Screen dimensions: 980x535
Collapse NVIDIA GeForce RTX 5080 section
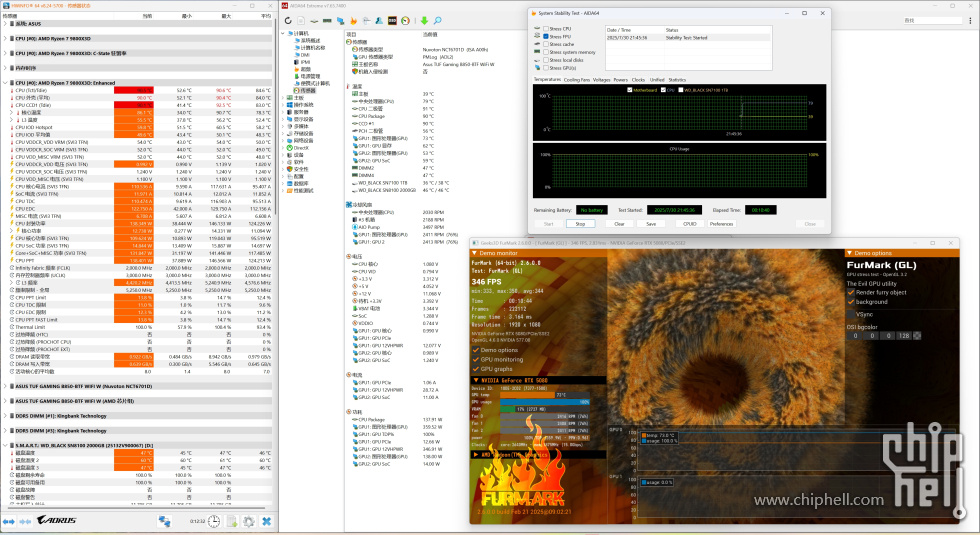(x=476, y=380)
